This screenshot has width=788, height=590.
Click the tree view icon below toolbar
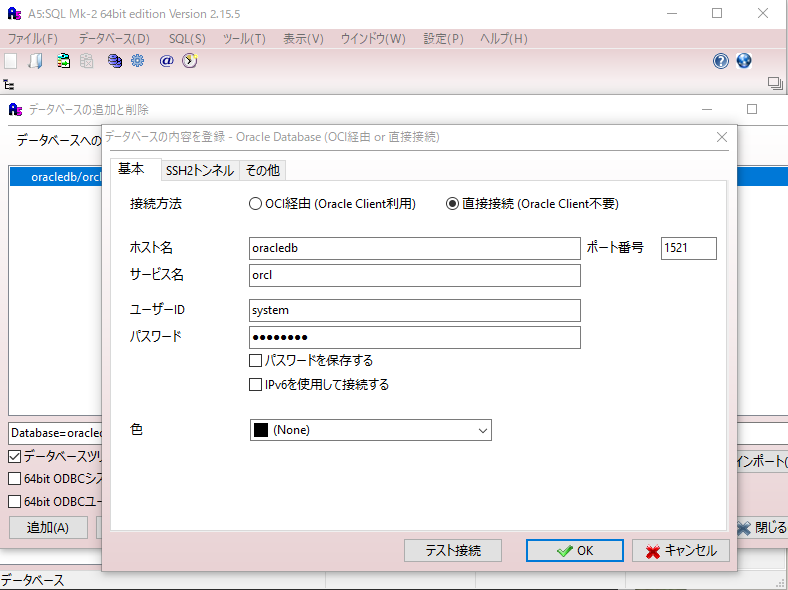click(9, 85)
